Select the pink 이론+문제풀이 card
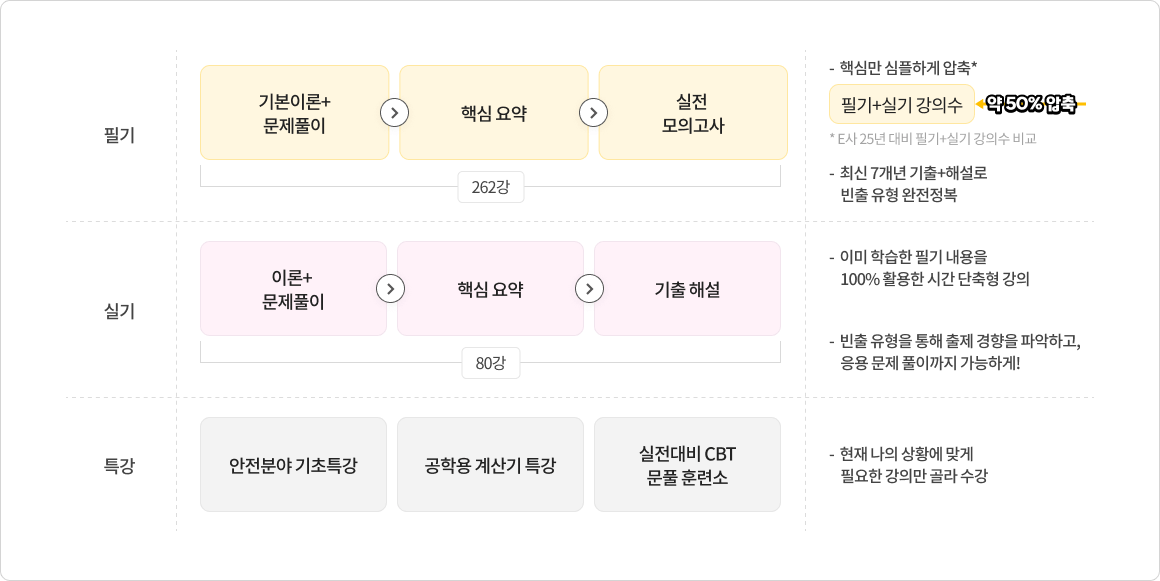 pyautogui.click(x=294, y=289)
